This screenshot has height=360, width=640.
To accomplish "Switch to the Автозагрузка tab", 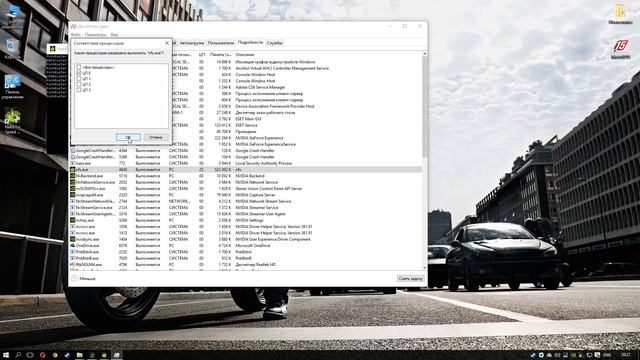I will [191, 43].
